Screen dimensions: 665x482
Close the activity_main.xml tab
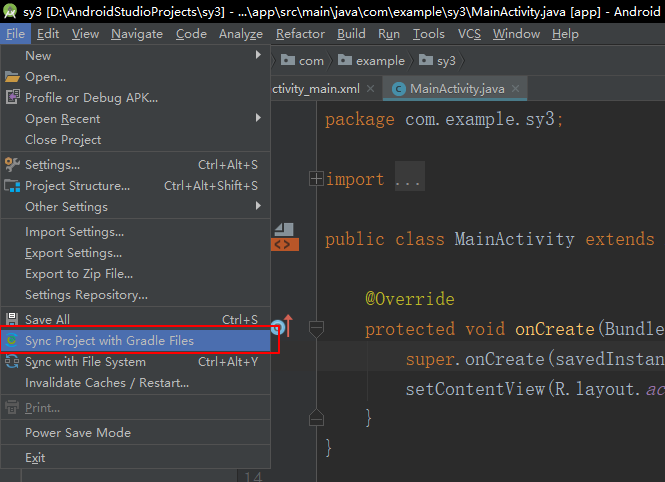[370, 89]
